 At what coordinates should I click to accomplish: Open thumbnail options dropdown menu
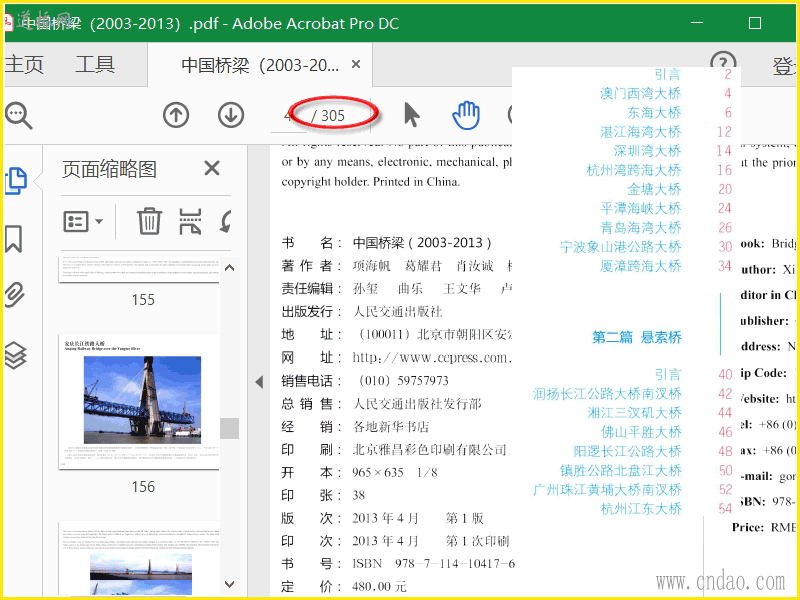pyautogui.click(x=83, y=221)
